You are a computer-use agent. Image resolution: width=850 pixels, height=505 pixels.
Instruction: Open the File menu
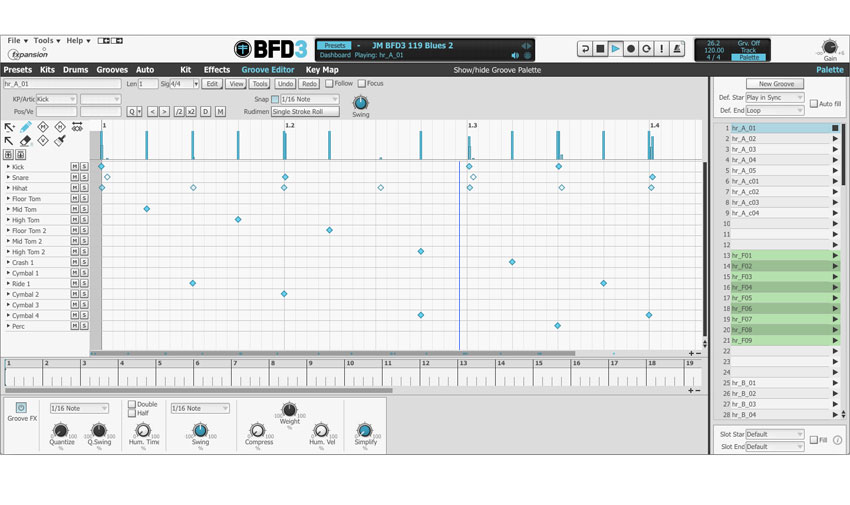(x=17, y=41)
